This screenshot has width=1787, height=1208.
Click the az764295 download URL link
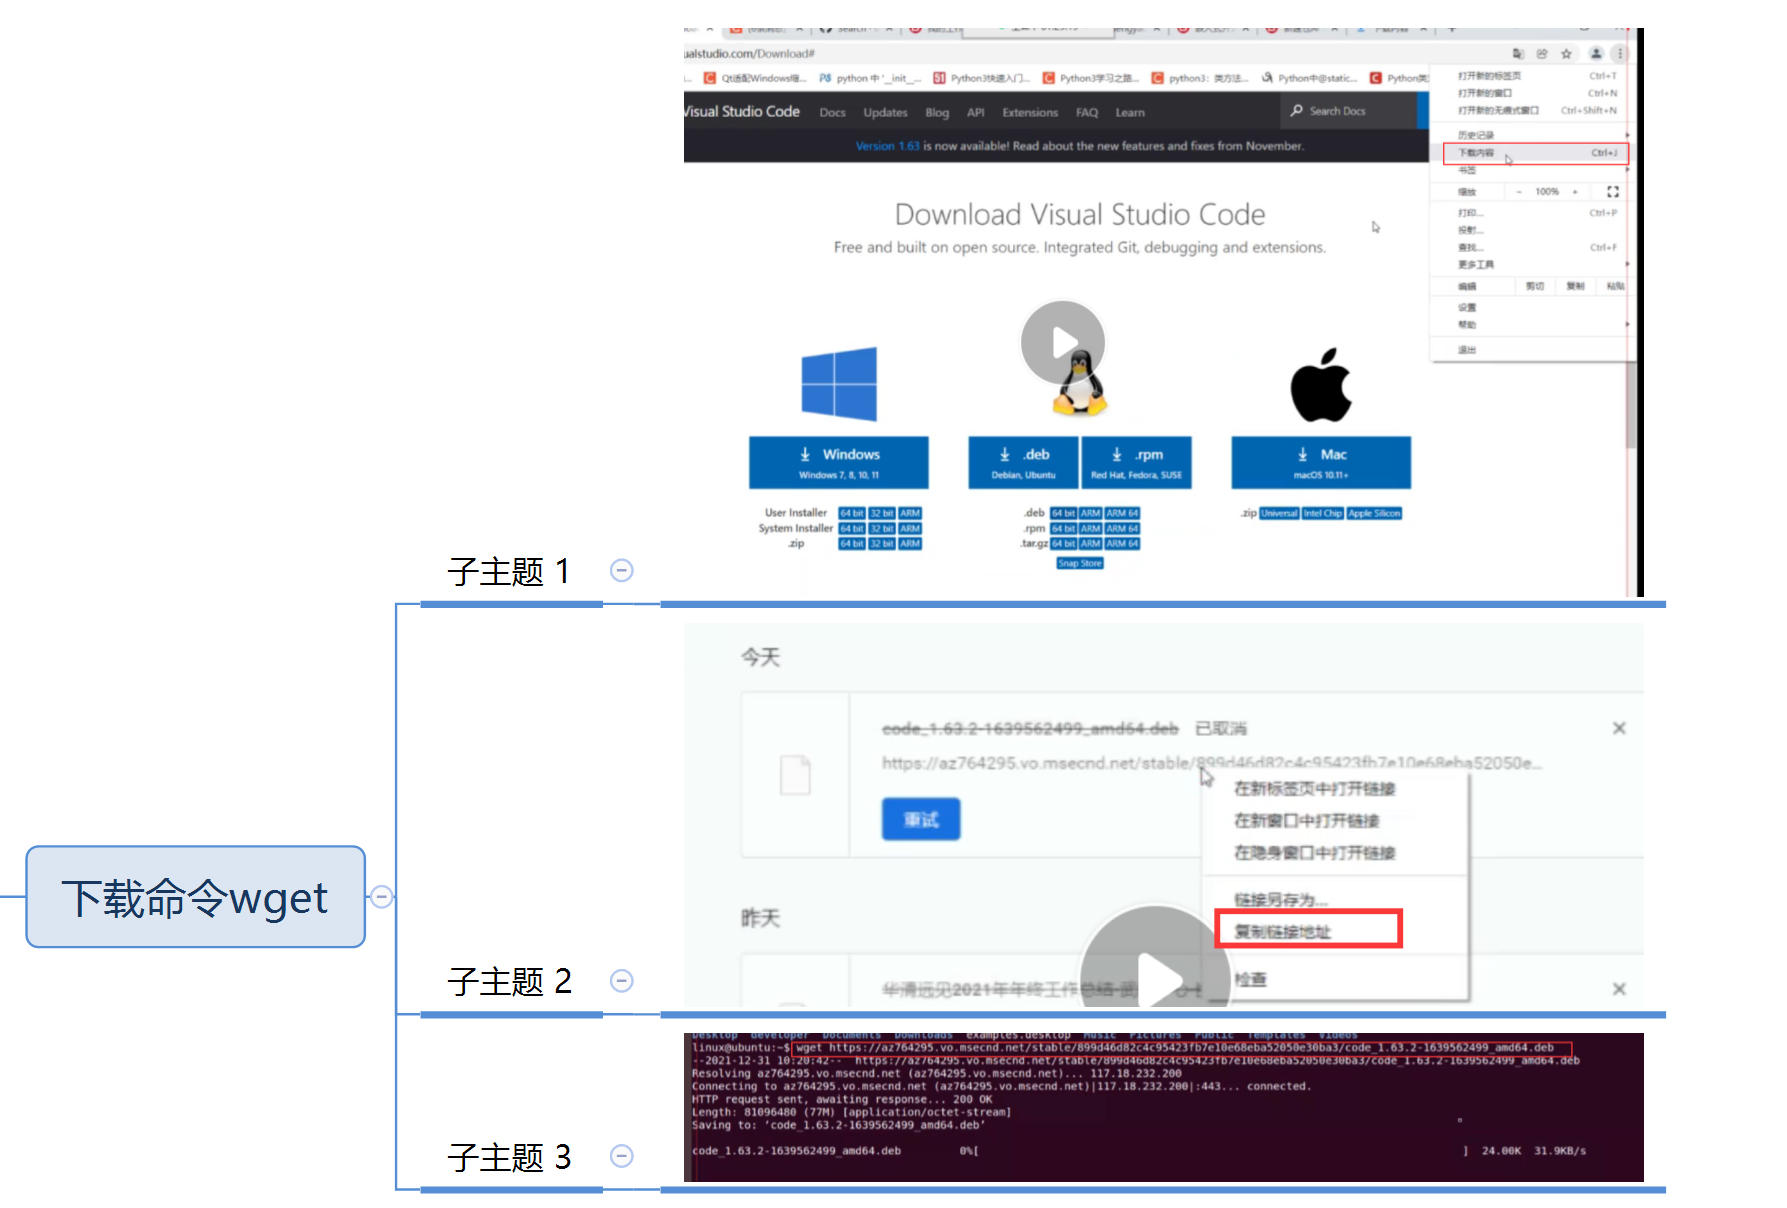(x=1211, y=763)
